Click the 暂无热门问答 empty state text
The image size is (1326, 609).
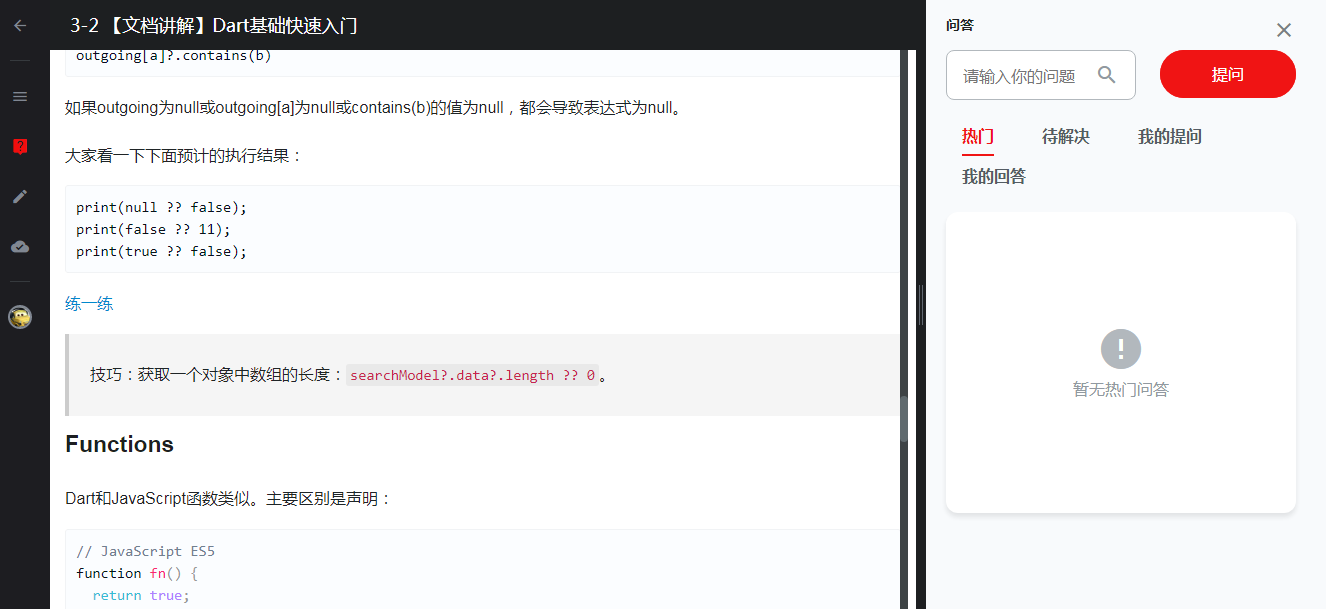point(1121,390)
